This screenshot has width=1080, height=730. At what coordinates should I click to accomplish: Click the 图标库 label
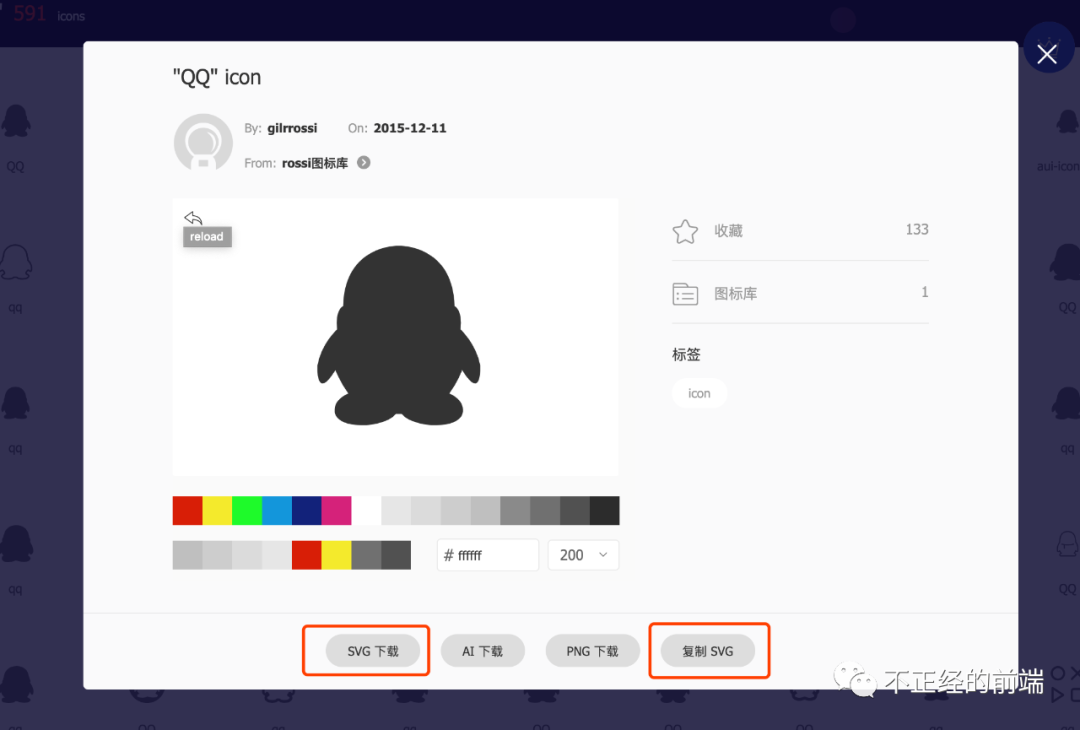(736, 293)
